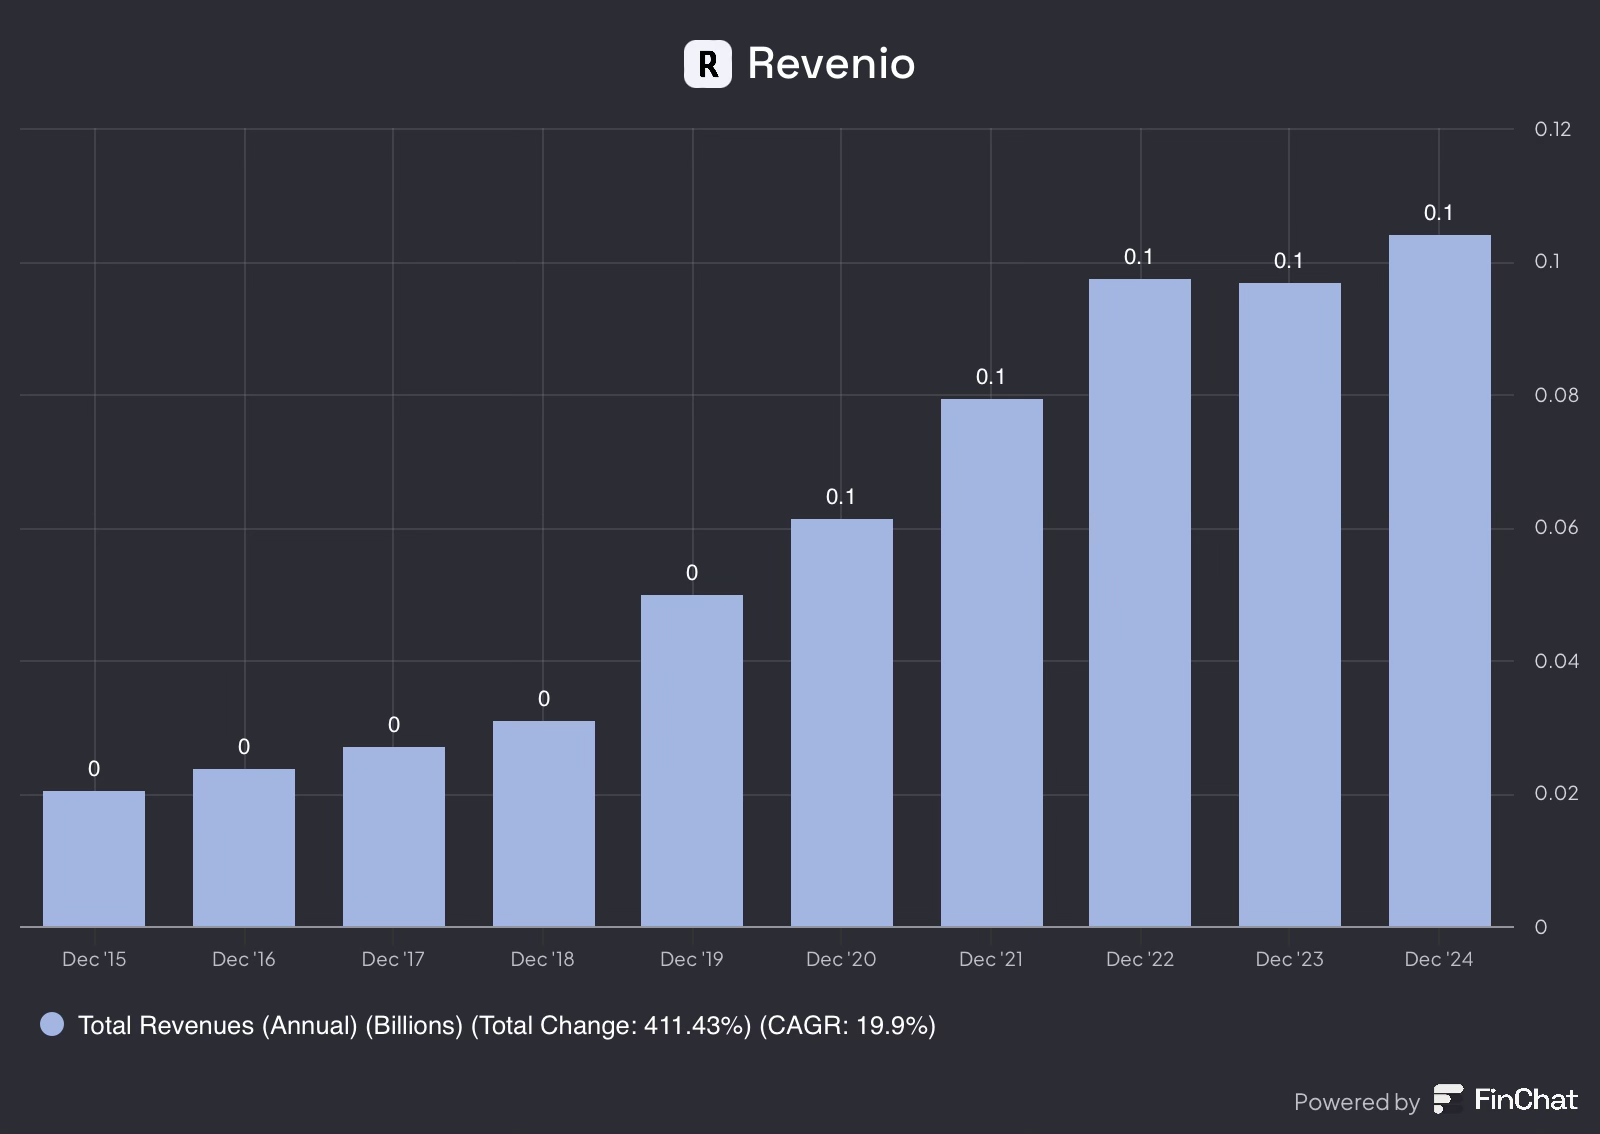The width and height of the screenshot is (1600, 1134).
Task: Select the Dec '19 revenue bar
Action: point(692,761)
